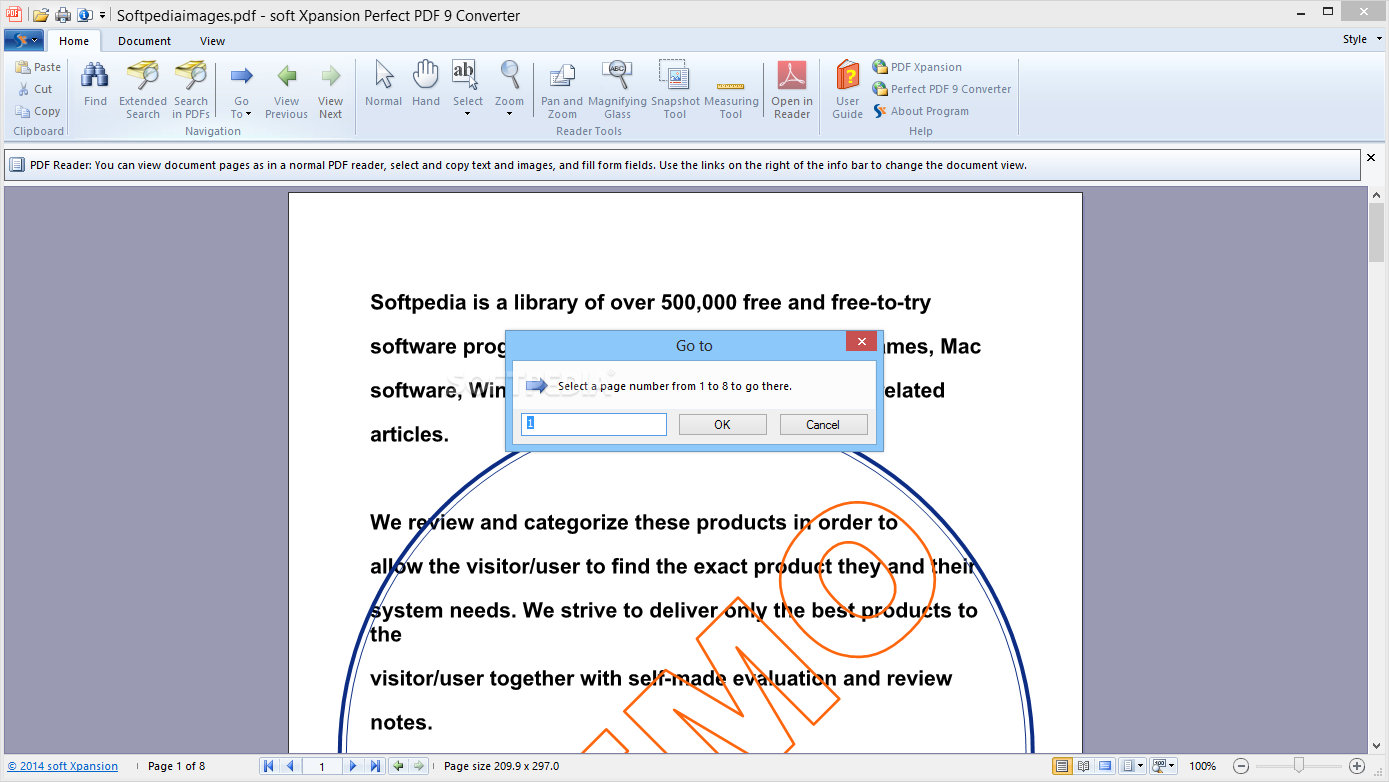This screenshot has height=782, width=1389.
Task: Click View Next green arrow
Action: 330,90
